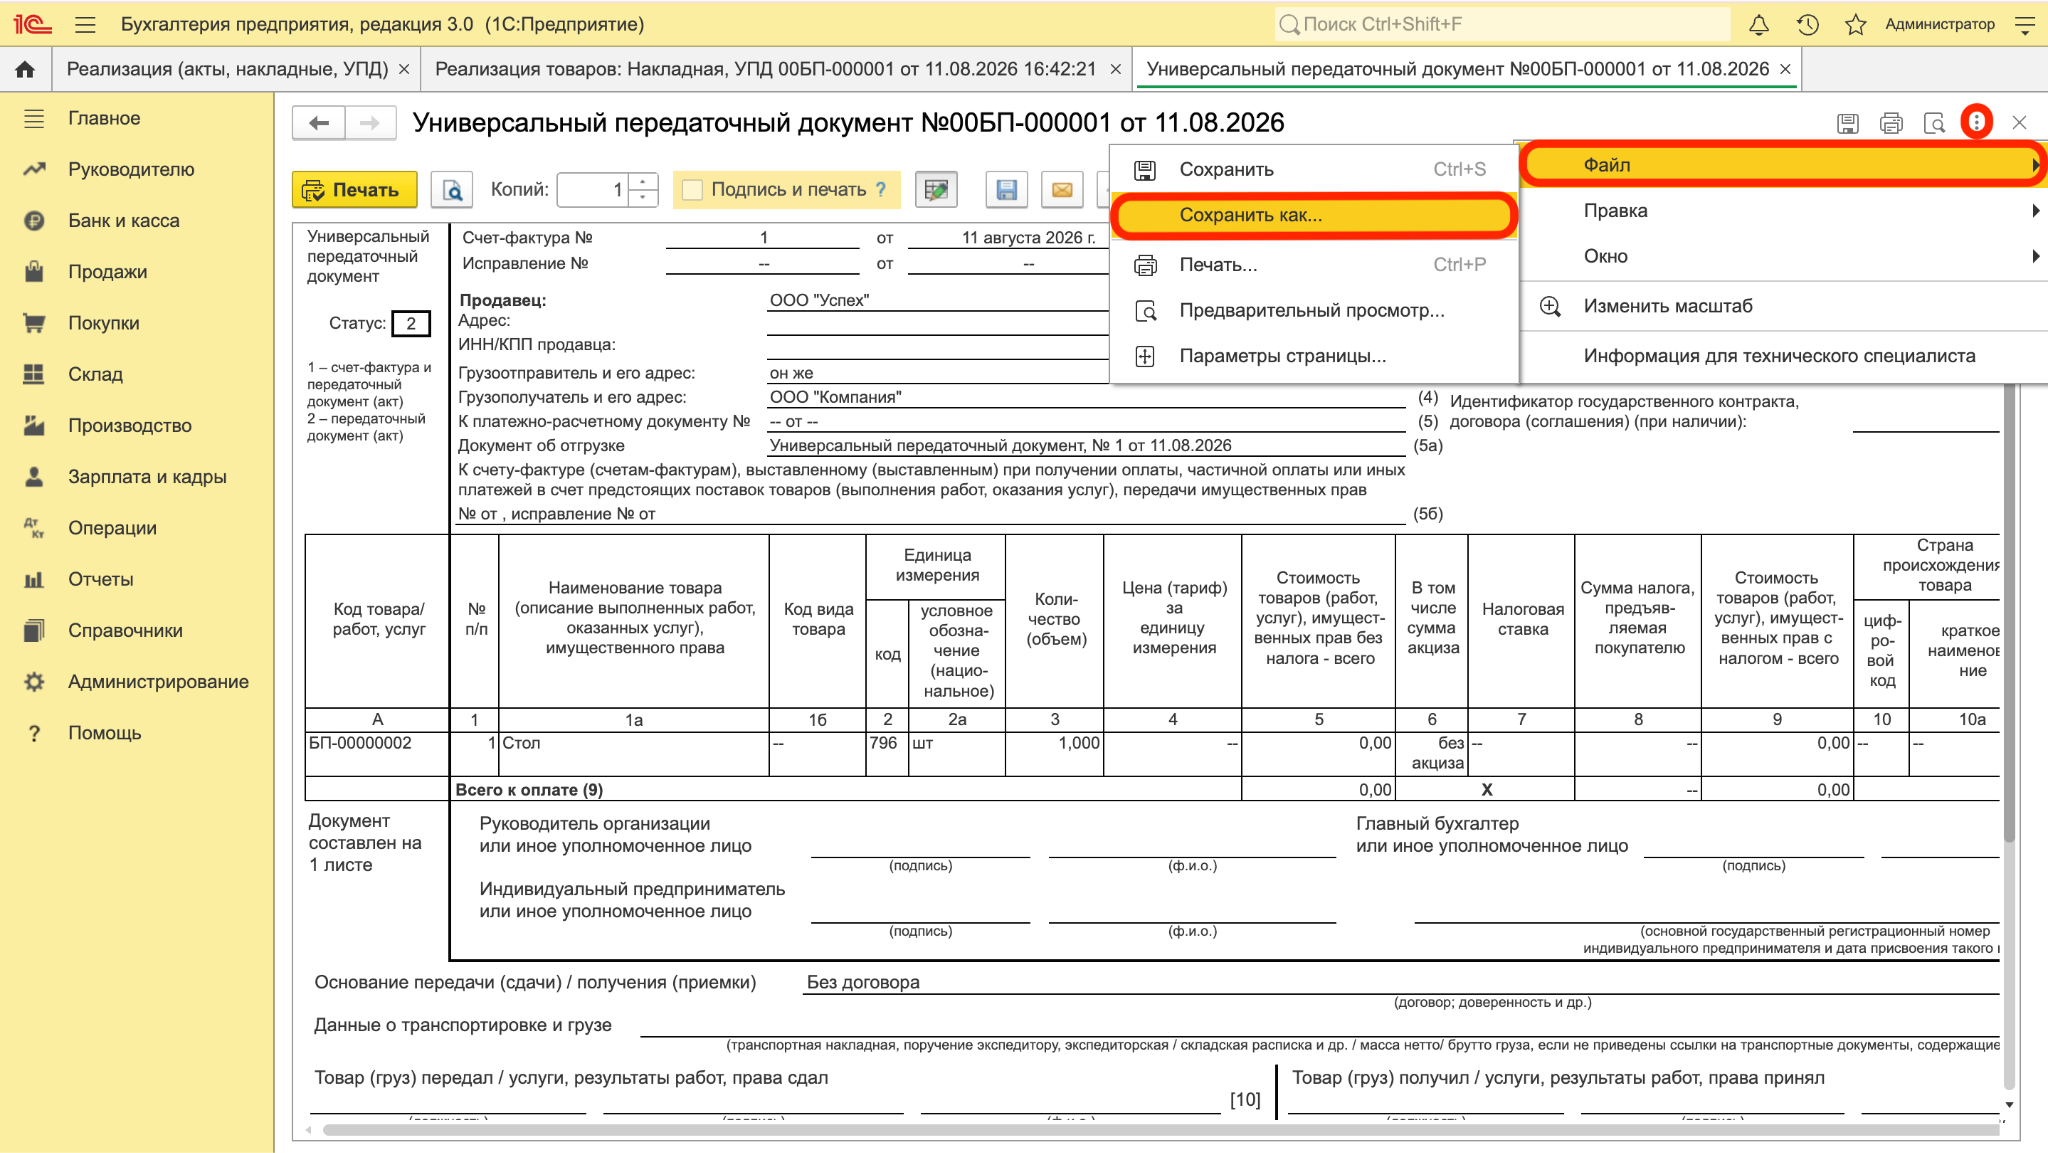Click the Печать button
This screenshot has height=1153, width=2048.
354,189
